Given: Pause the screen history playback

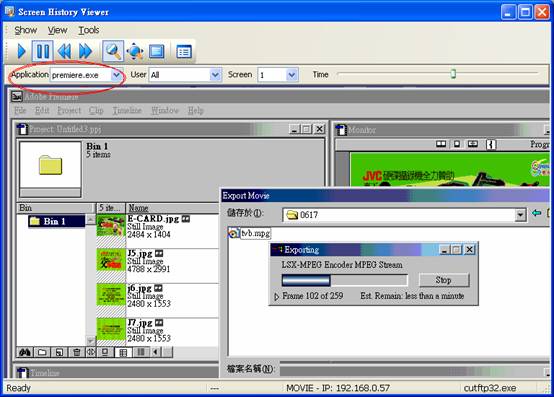Looking at the screenshot, I should point(43,52).
